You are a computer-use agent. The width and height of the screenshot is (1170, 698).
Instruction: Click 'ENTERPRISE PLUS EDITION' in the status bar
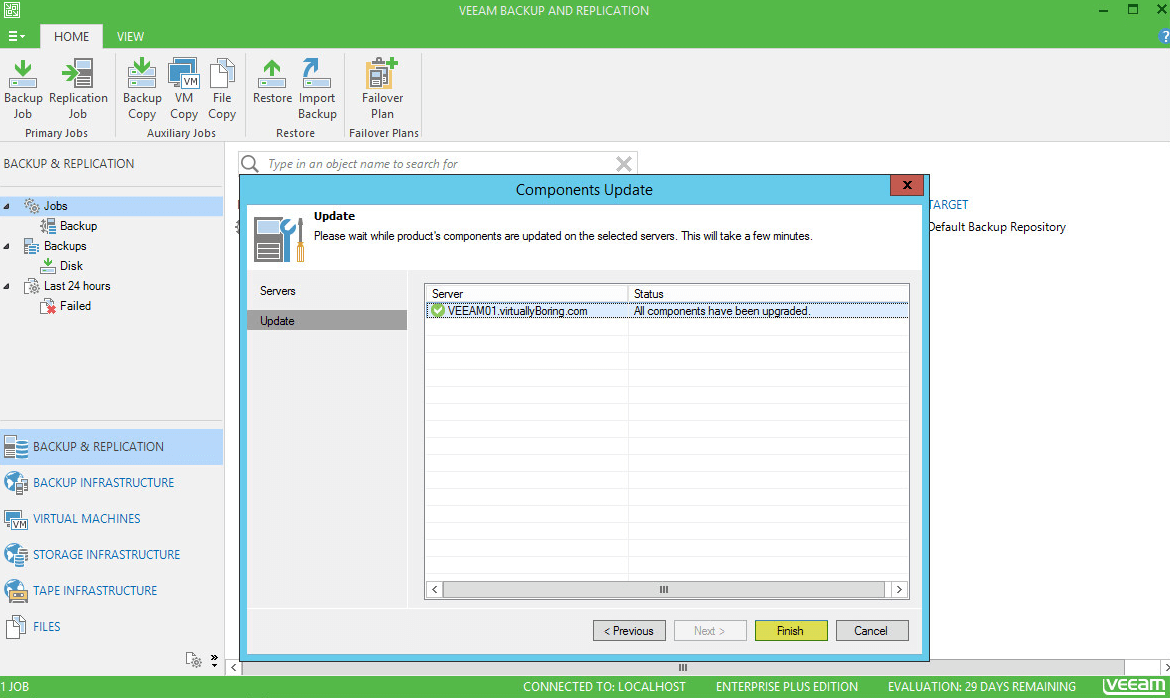(x=786, y=687)
